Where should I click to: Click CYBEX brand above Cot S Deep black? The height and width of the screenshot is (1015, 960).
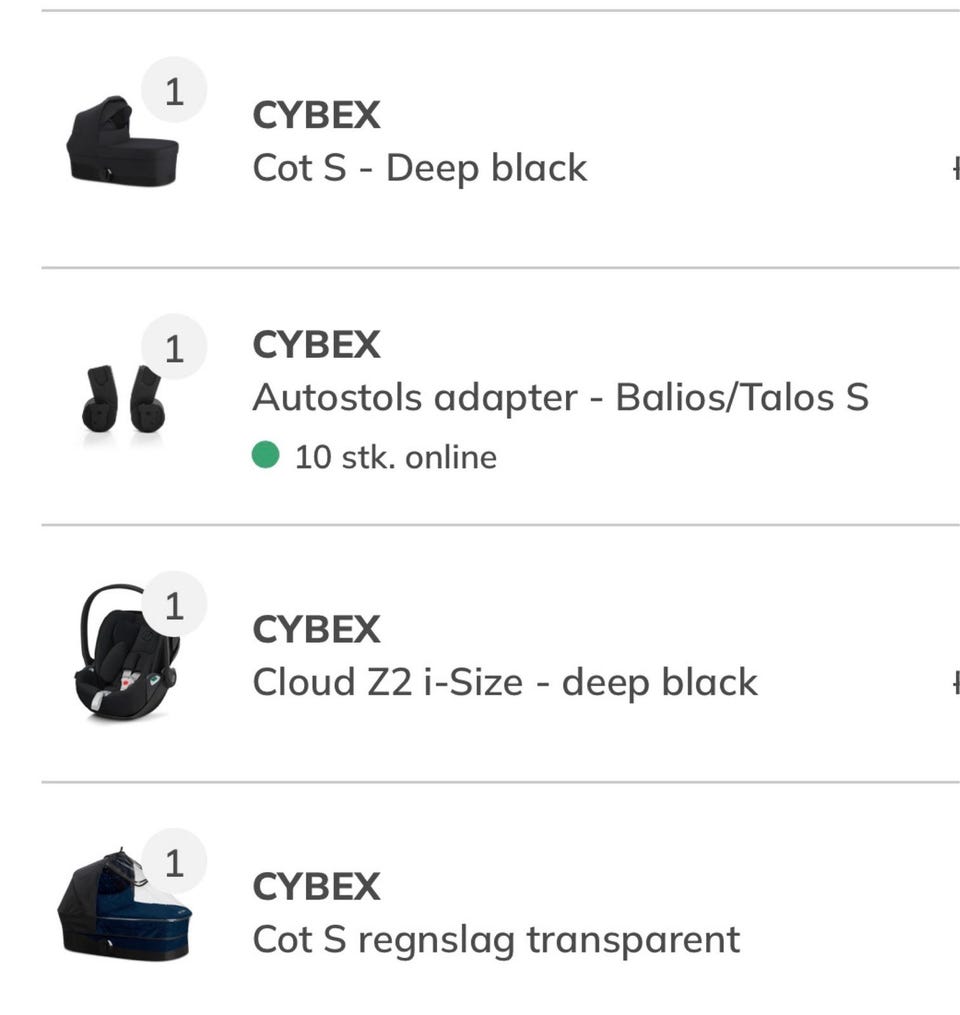(x=316, y=115)
